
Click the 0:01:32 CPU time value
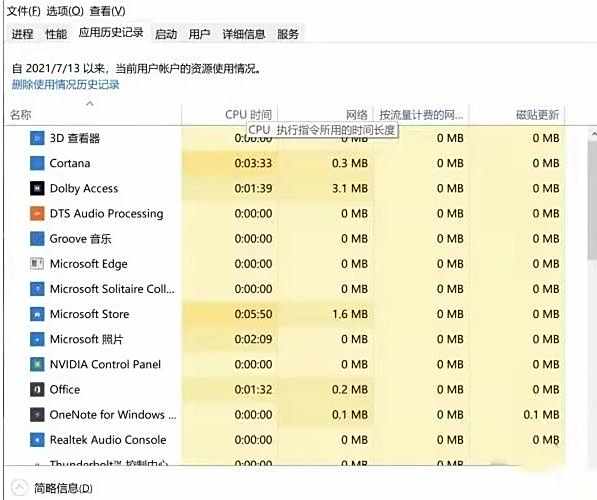[x=253, y=390]
